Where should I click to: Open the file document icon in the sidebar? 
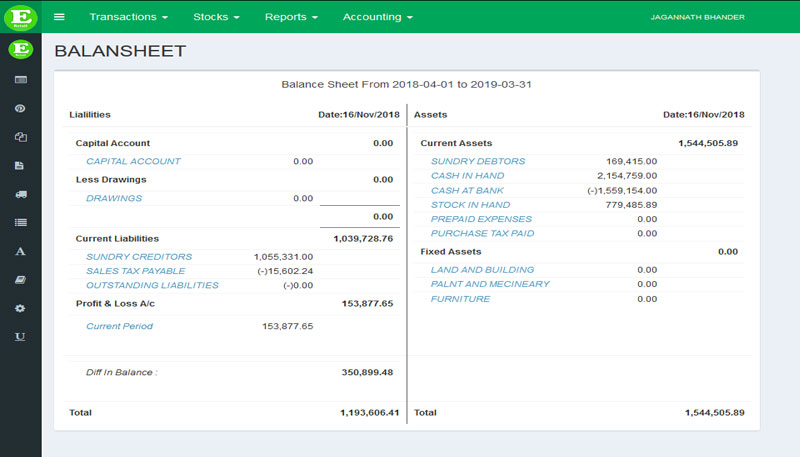tap(19, 165)
